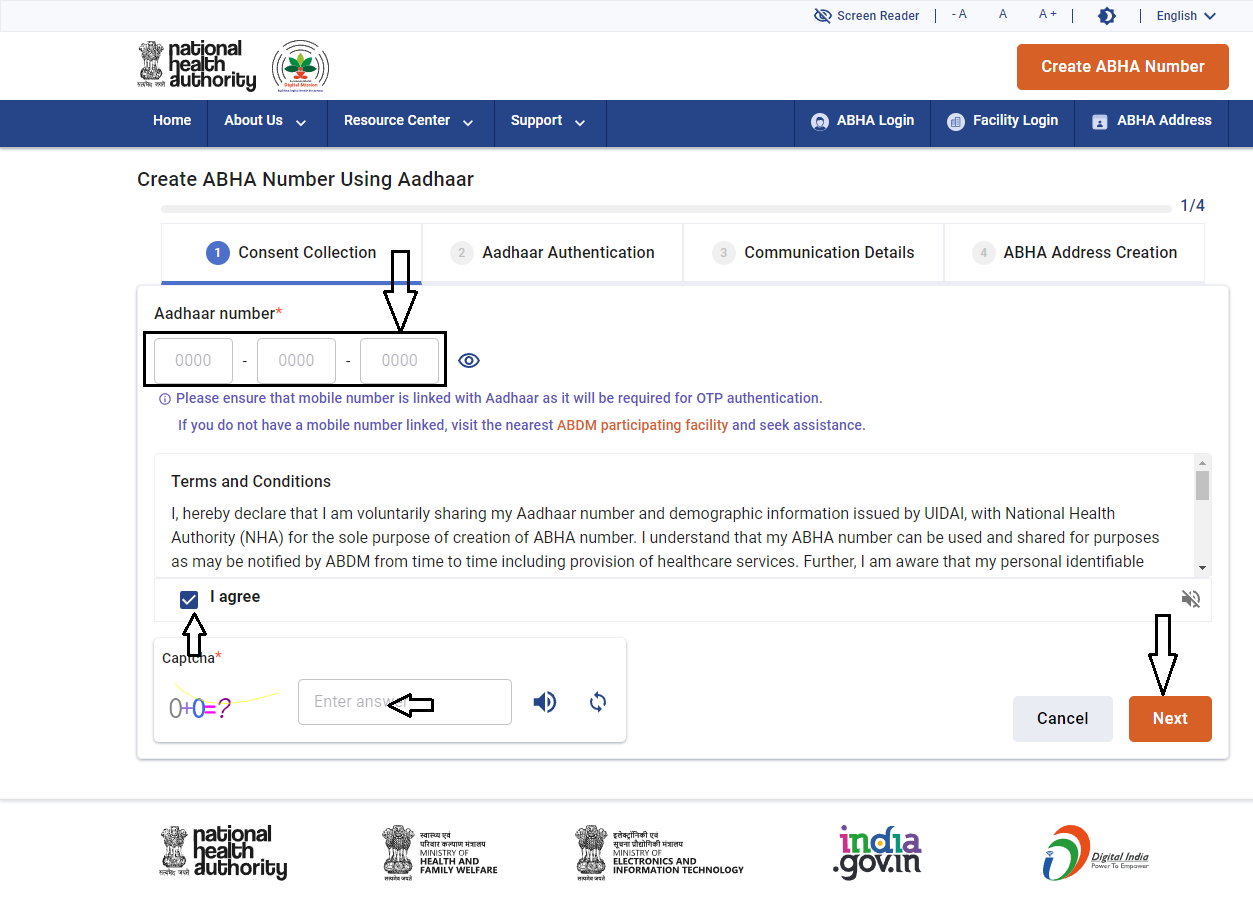This screenshot has height=898, width=1253.
Task: Click the Facility Login building icon
Action: pyautogui.click(x=955, y=122)
